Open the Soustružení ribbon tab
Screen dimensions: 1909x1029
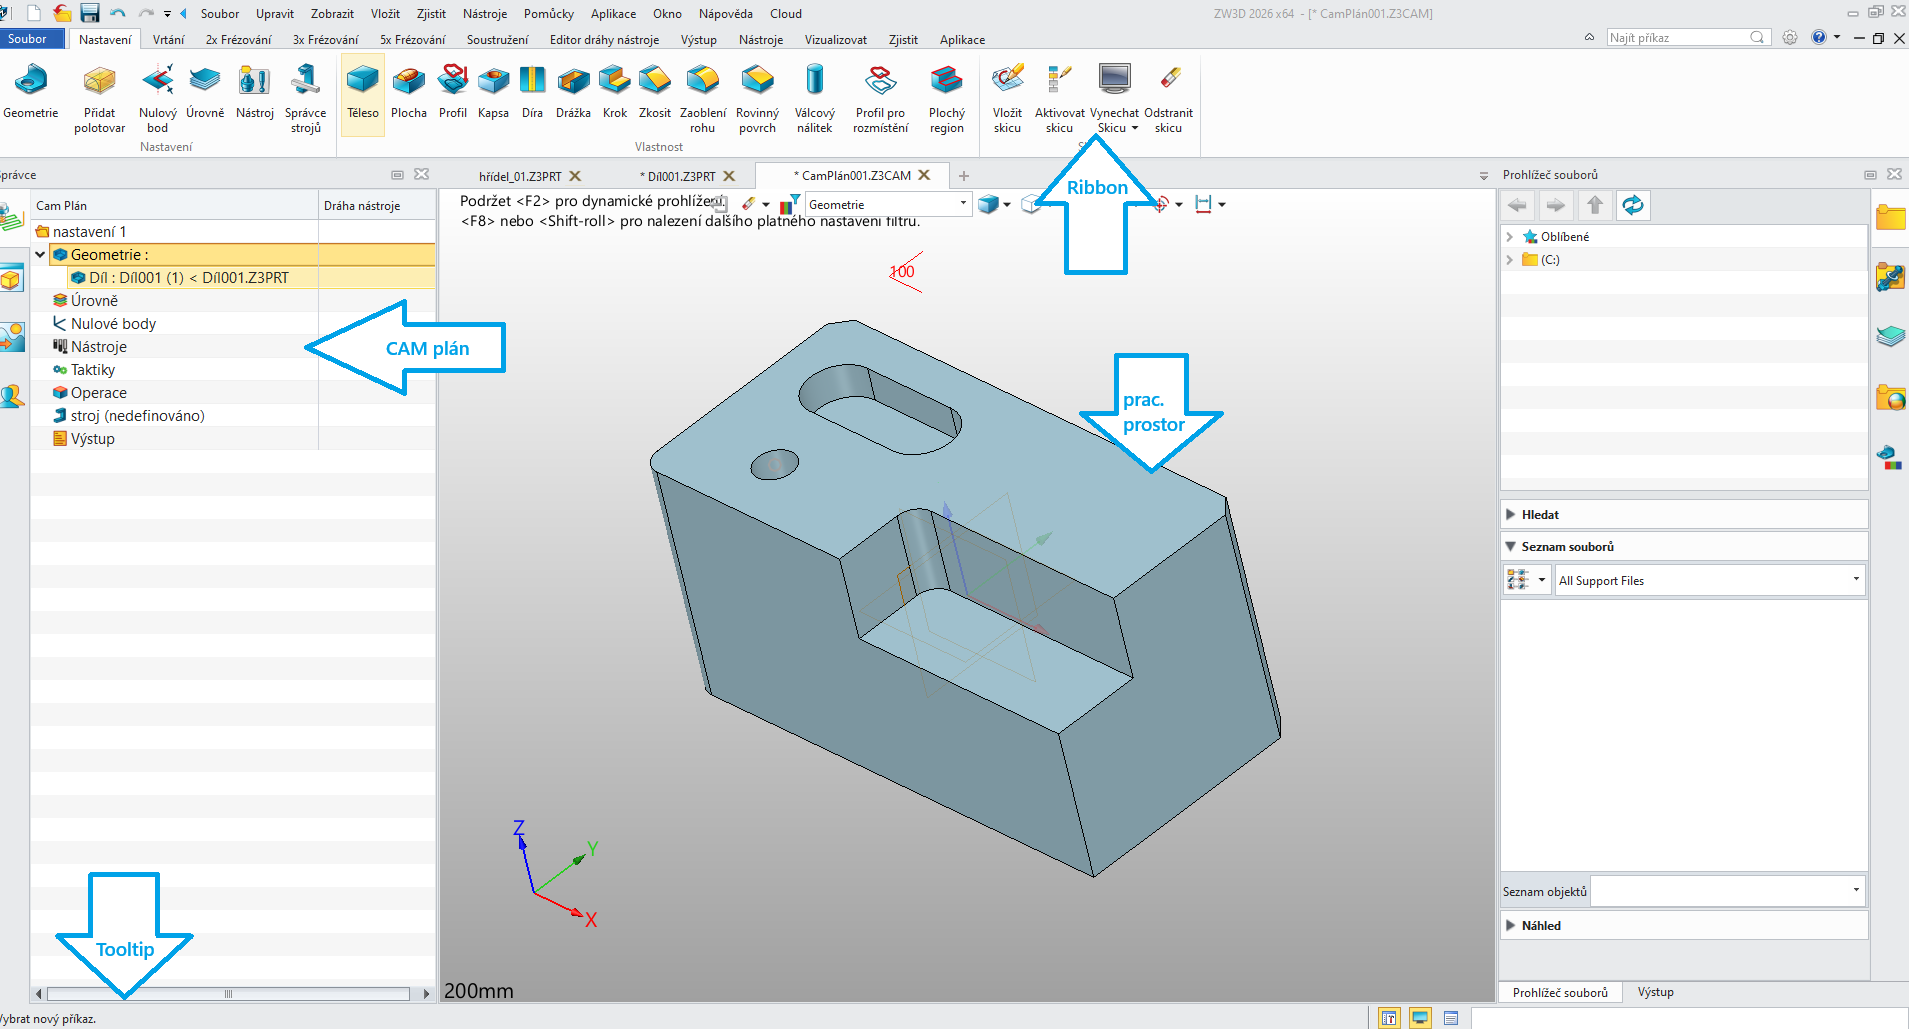[x=497, y=40]
